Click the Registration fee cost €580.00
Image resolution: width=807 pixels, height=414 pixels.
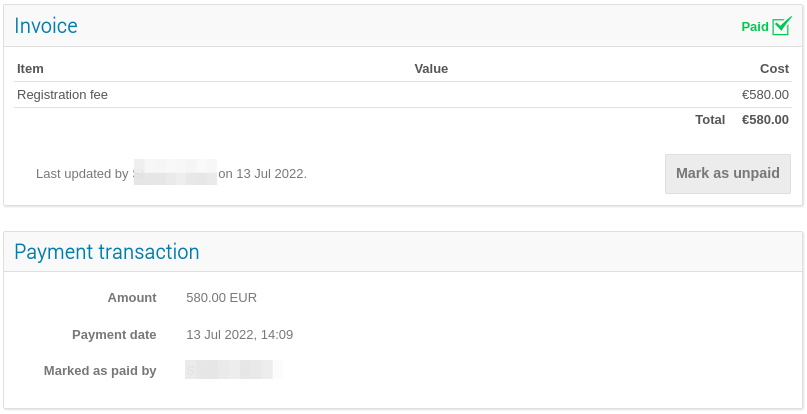click(x=765, y=95)
